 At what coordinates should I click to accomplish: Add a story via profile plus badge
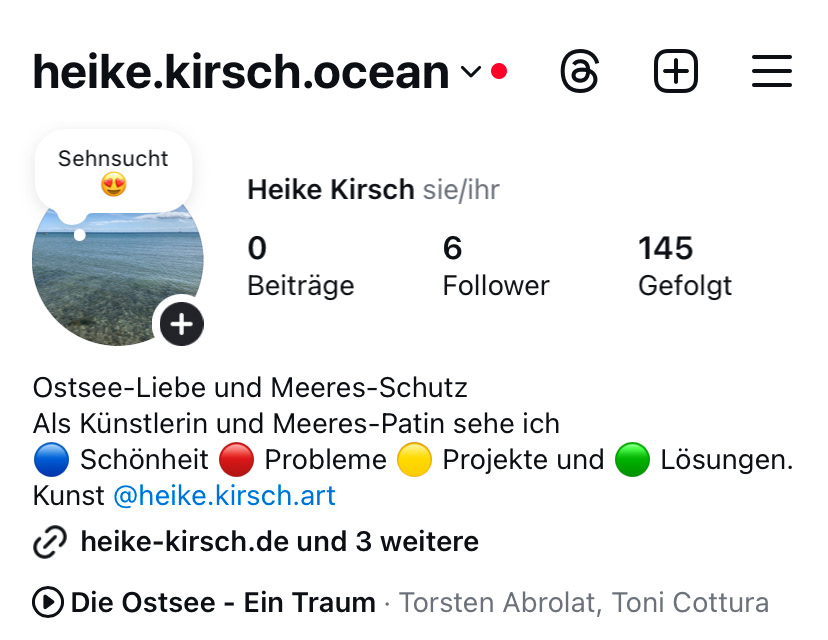pyautogui.click(x=182, y=324)
